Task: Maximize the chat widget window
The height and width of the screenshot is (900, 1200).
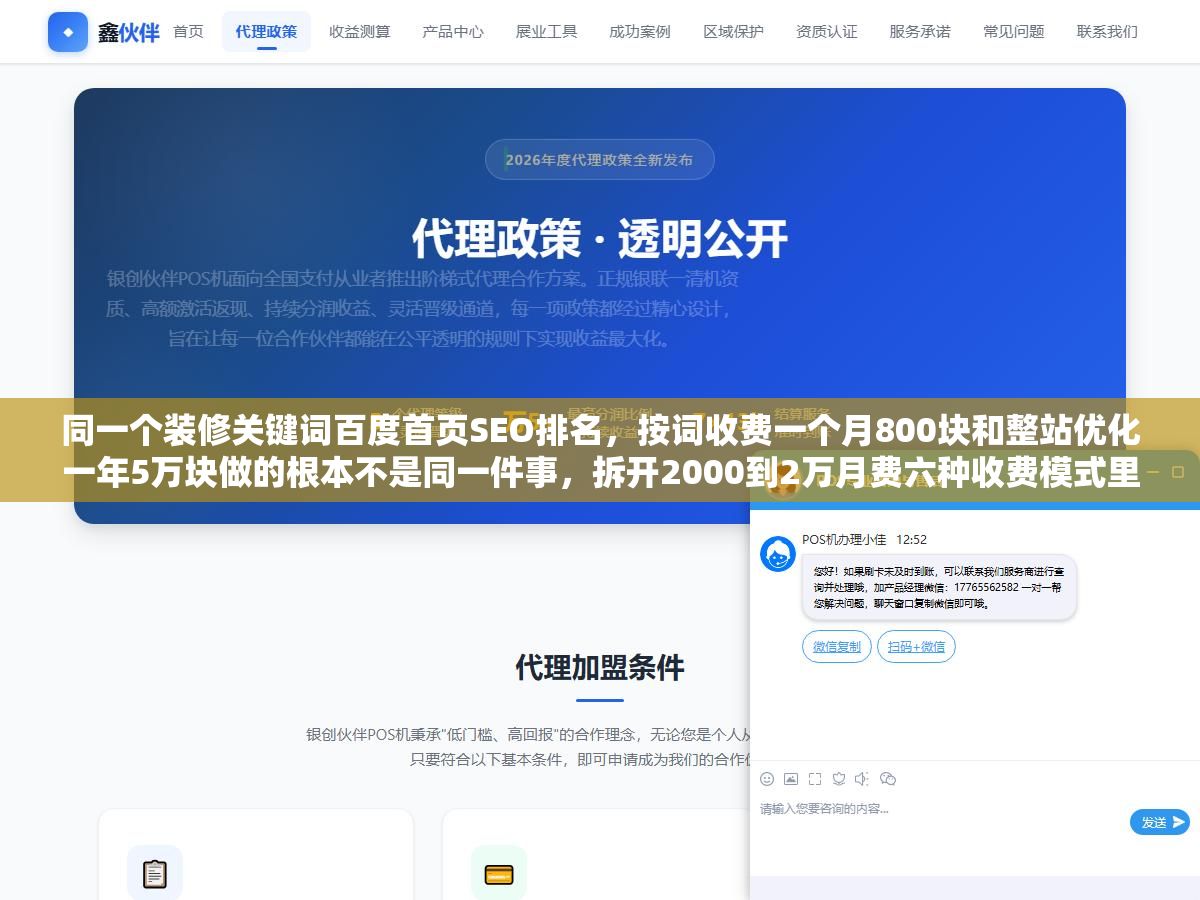Action: point(1179,471)
